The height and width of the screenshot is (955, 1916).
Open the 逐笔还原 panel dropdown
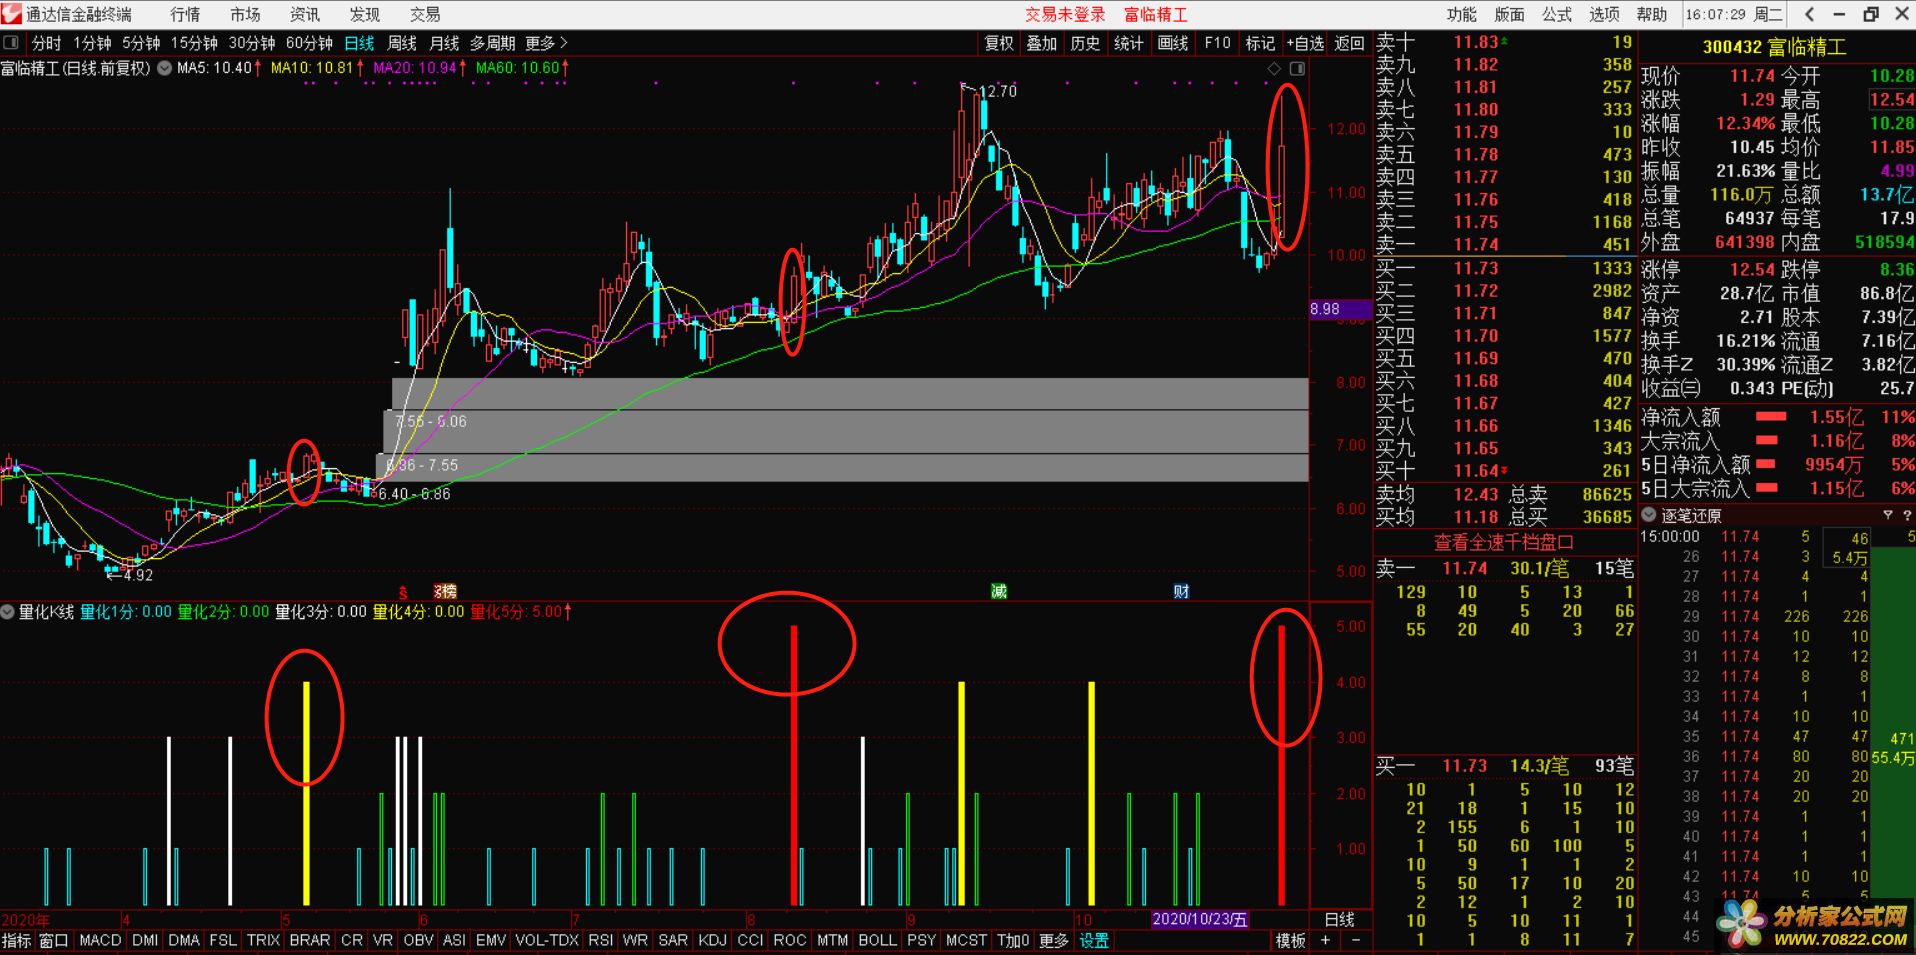pos(1650,515)
